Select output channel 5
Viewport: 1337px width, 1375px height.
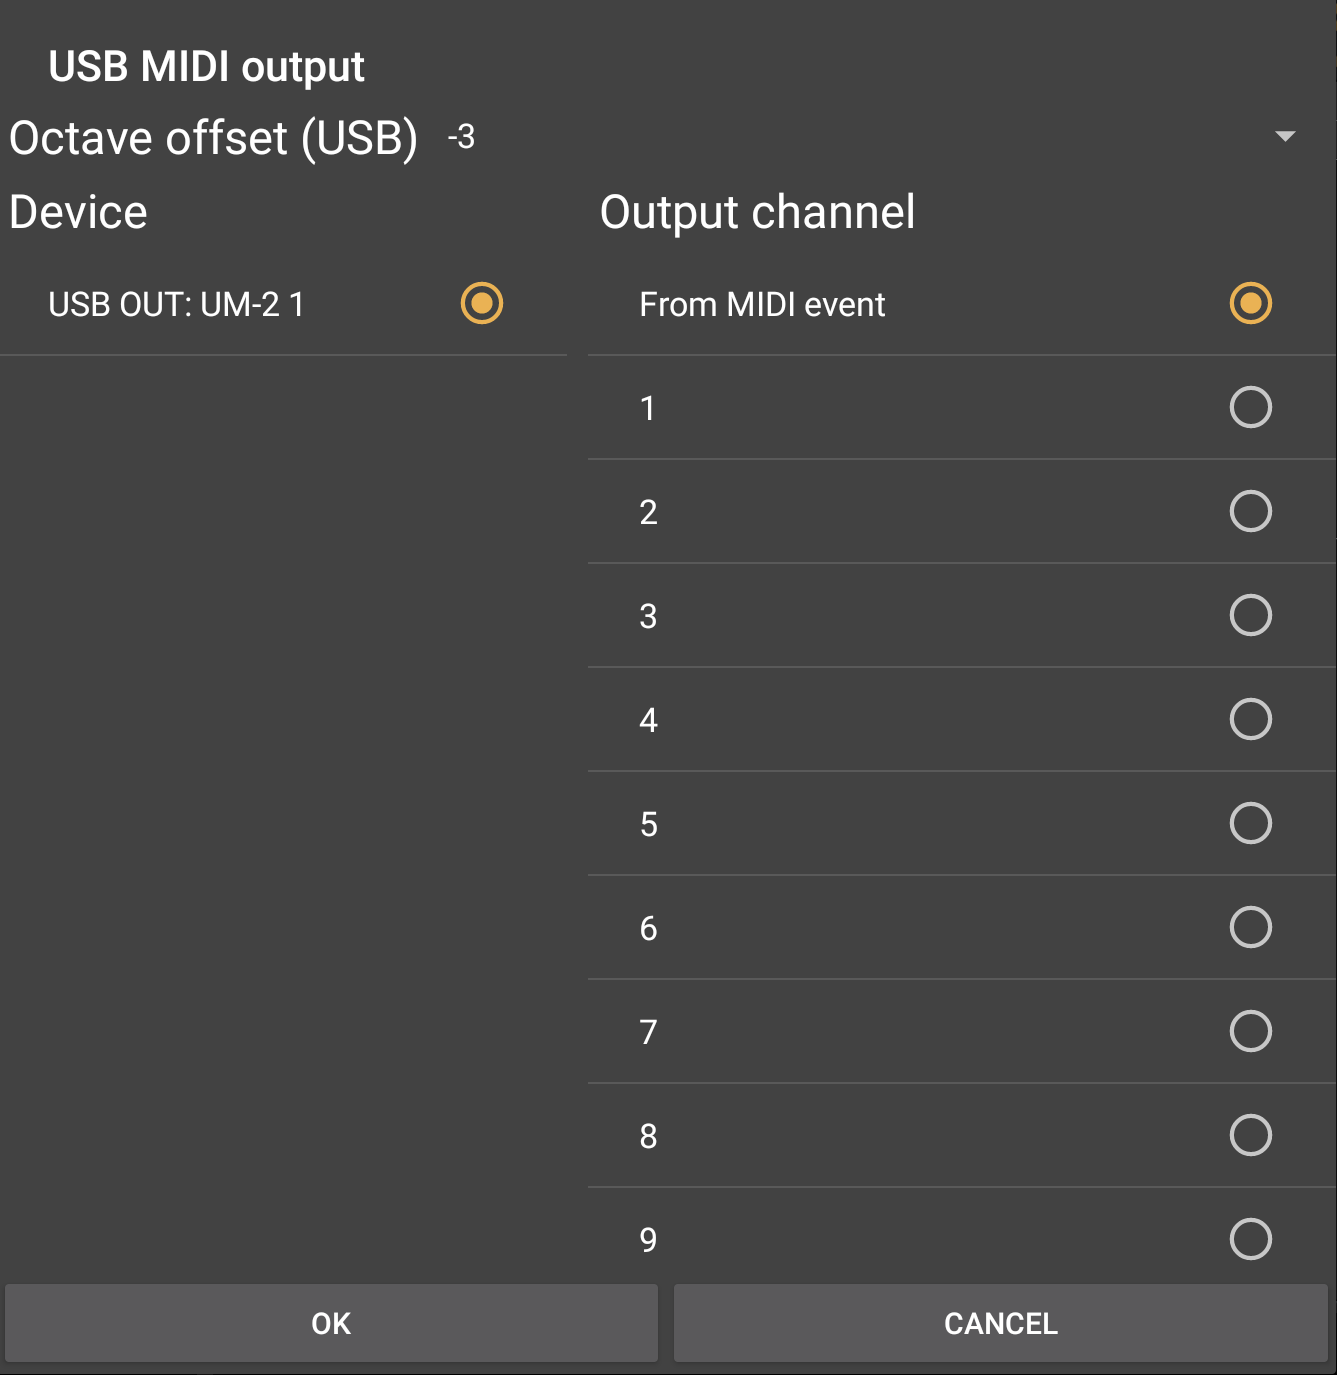tap(1250, 824)
